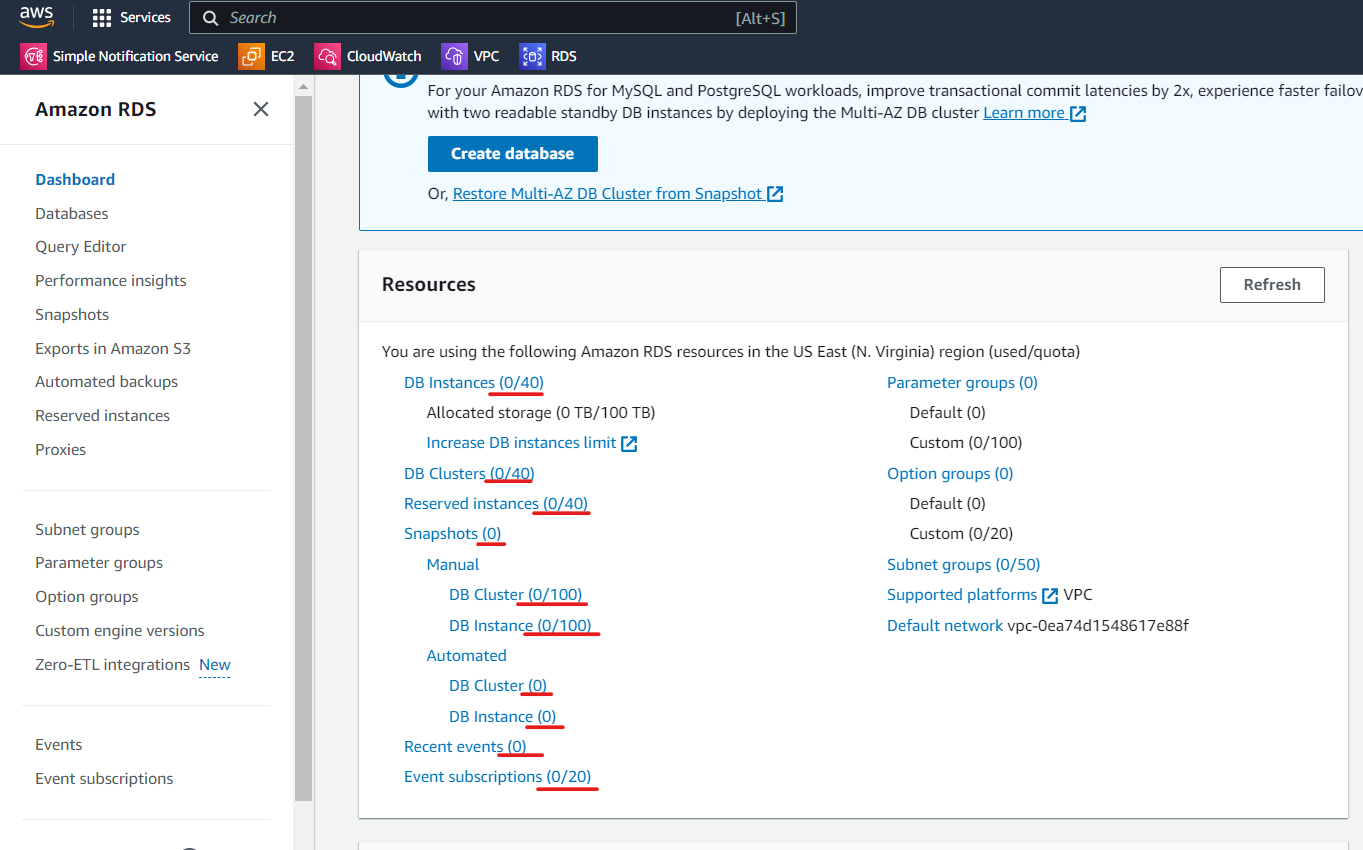Open Option groups in the sidebar
The width and height of the screenshot is (1363, 850).
(87, 597)
